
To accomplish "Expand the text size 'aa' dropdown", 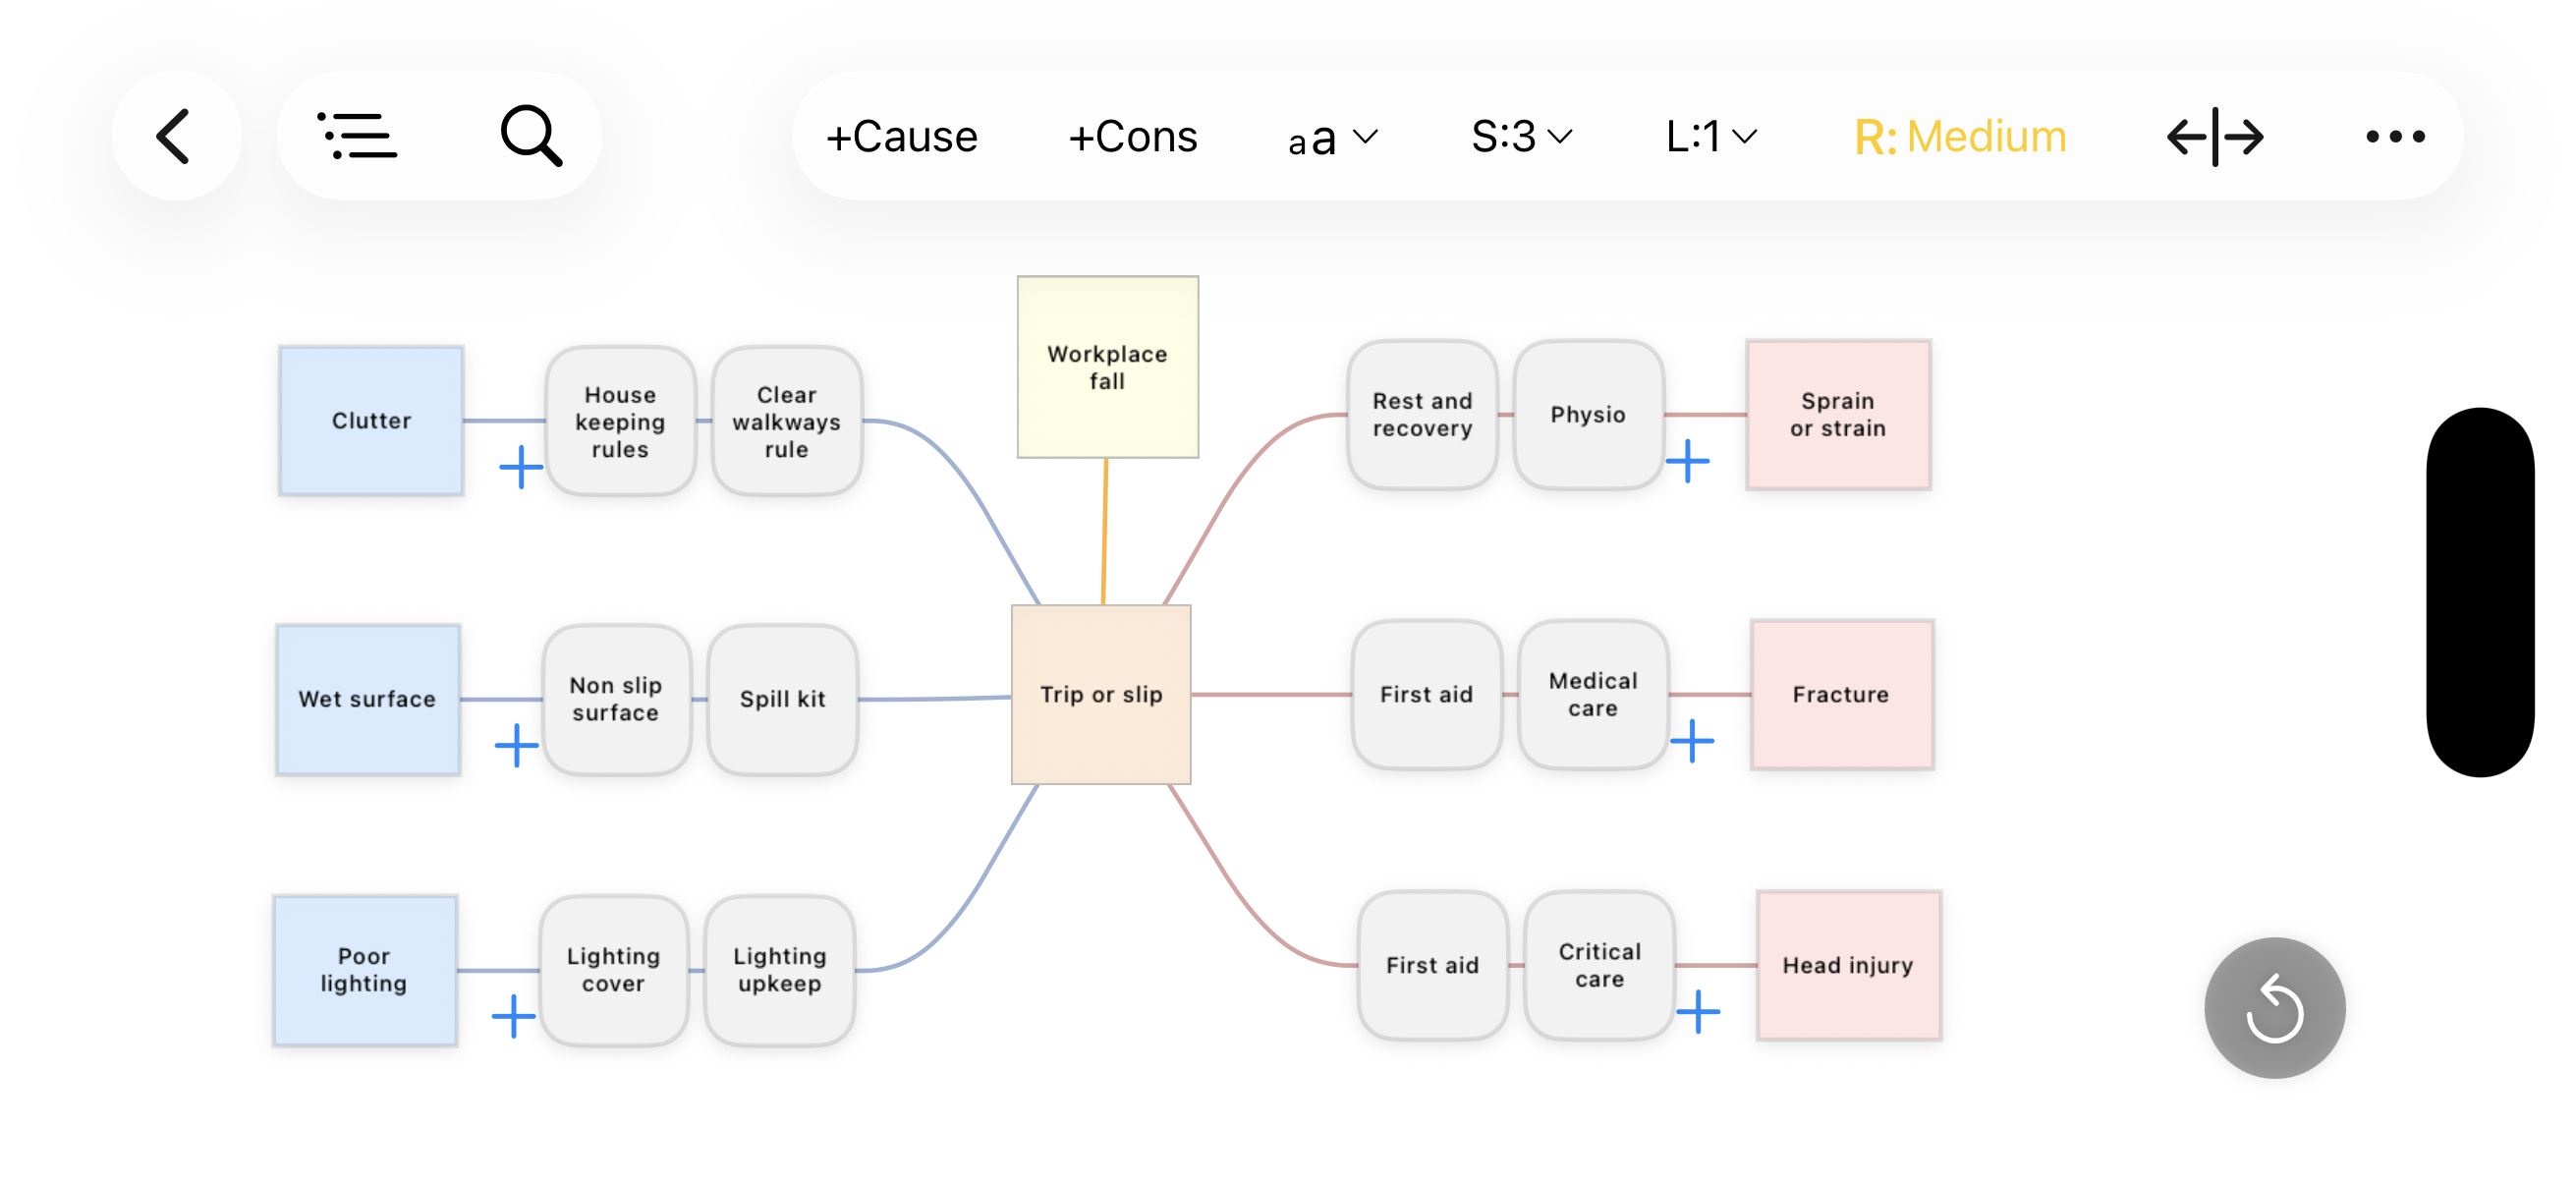I will pos(1332,136).
